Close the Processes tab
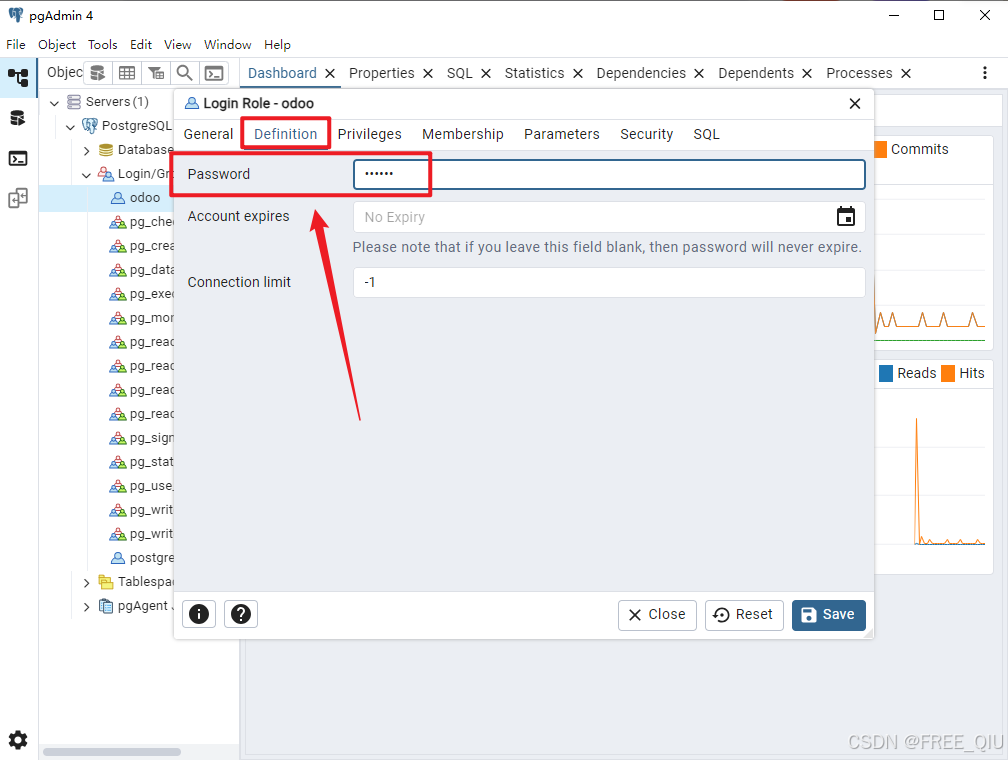 coord(906,73)
